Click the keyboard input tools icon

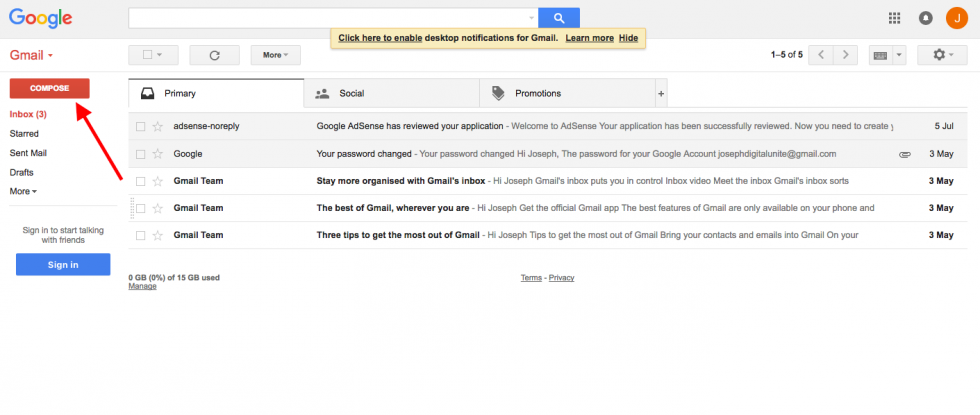881,55
